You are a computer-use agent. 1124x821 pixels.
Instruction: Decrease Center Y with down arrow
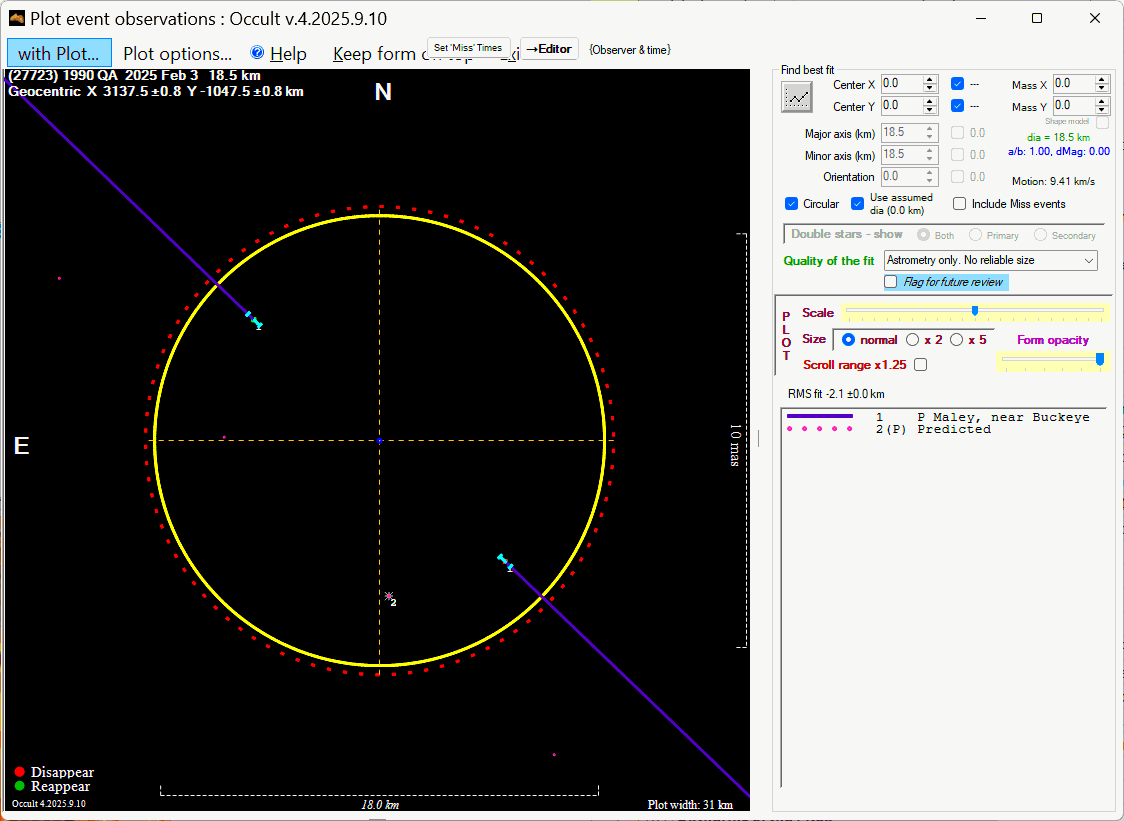click(x=930, y=110)
